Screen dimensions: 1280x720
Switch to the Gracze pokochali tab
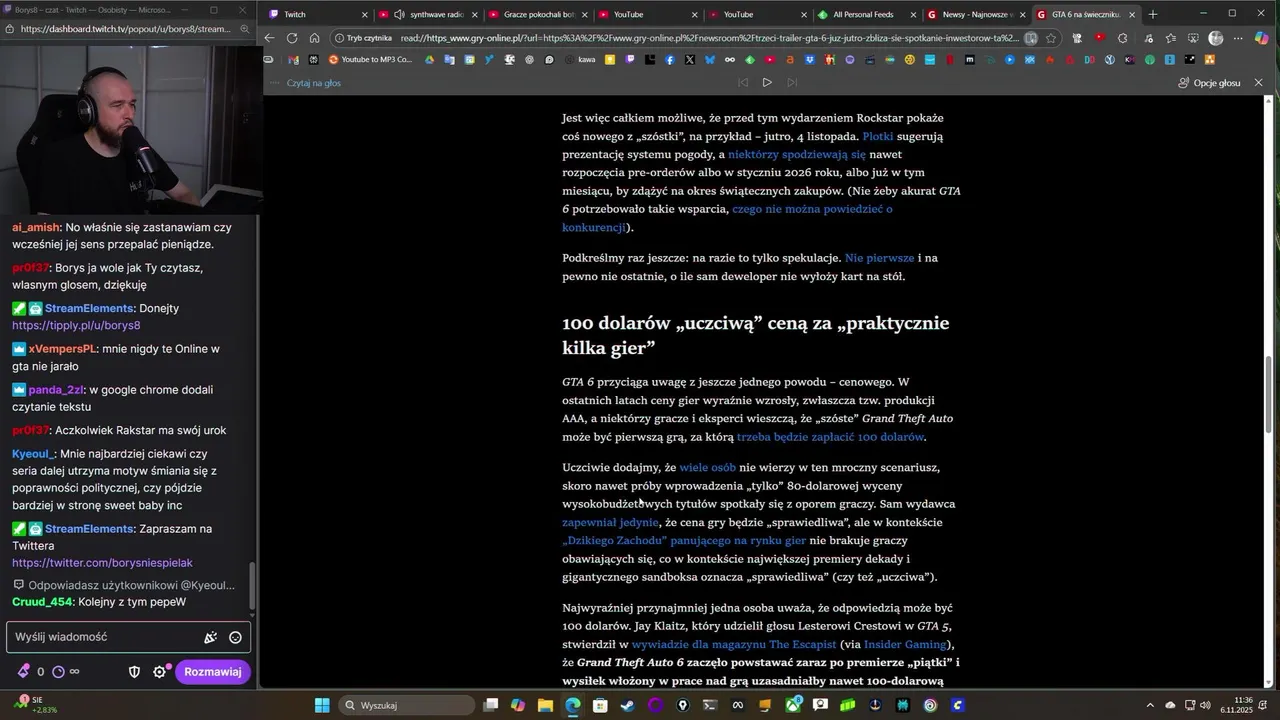click(539, 14)
